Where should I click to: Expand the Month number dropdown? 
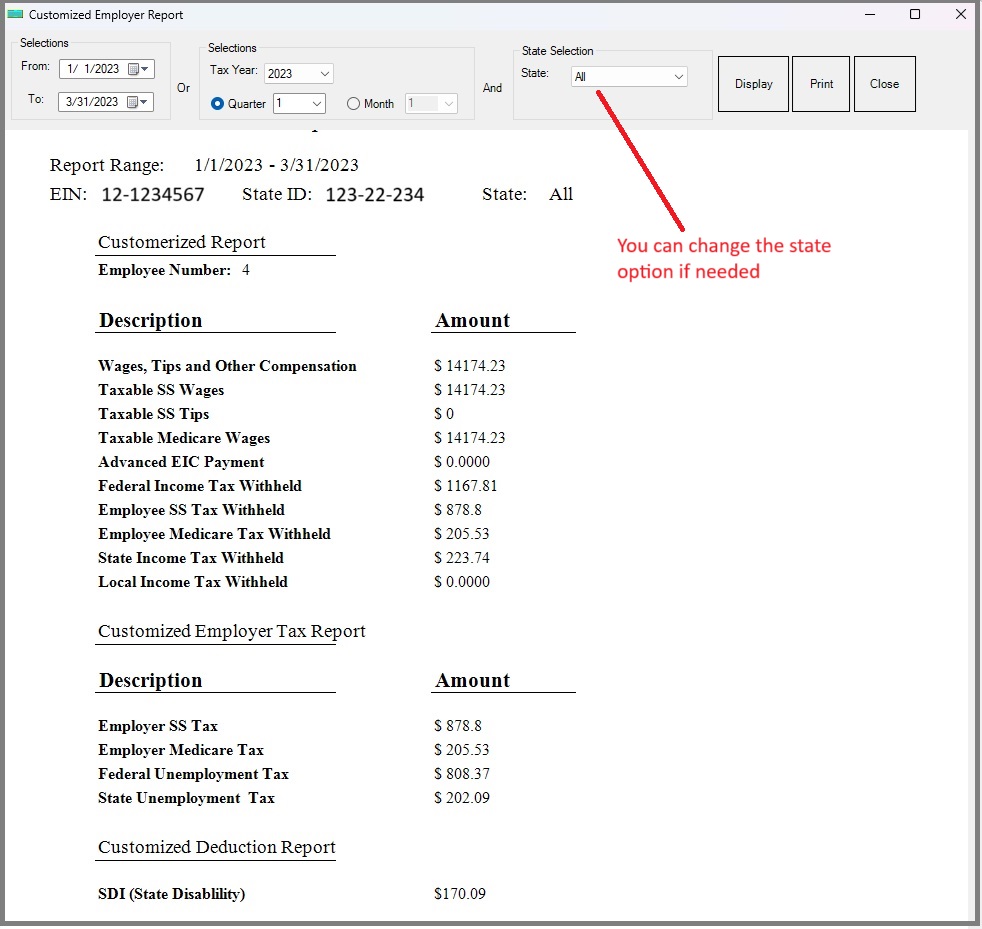click(x=448, y=104)
